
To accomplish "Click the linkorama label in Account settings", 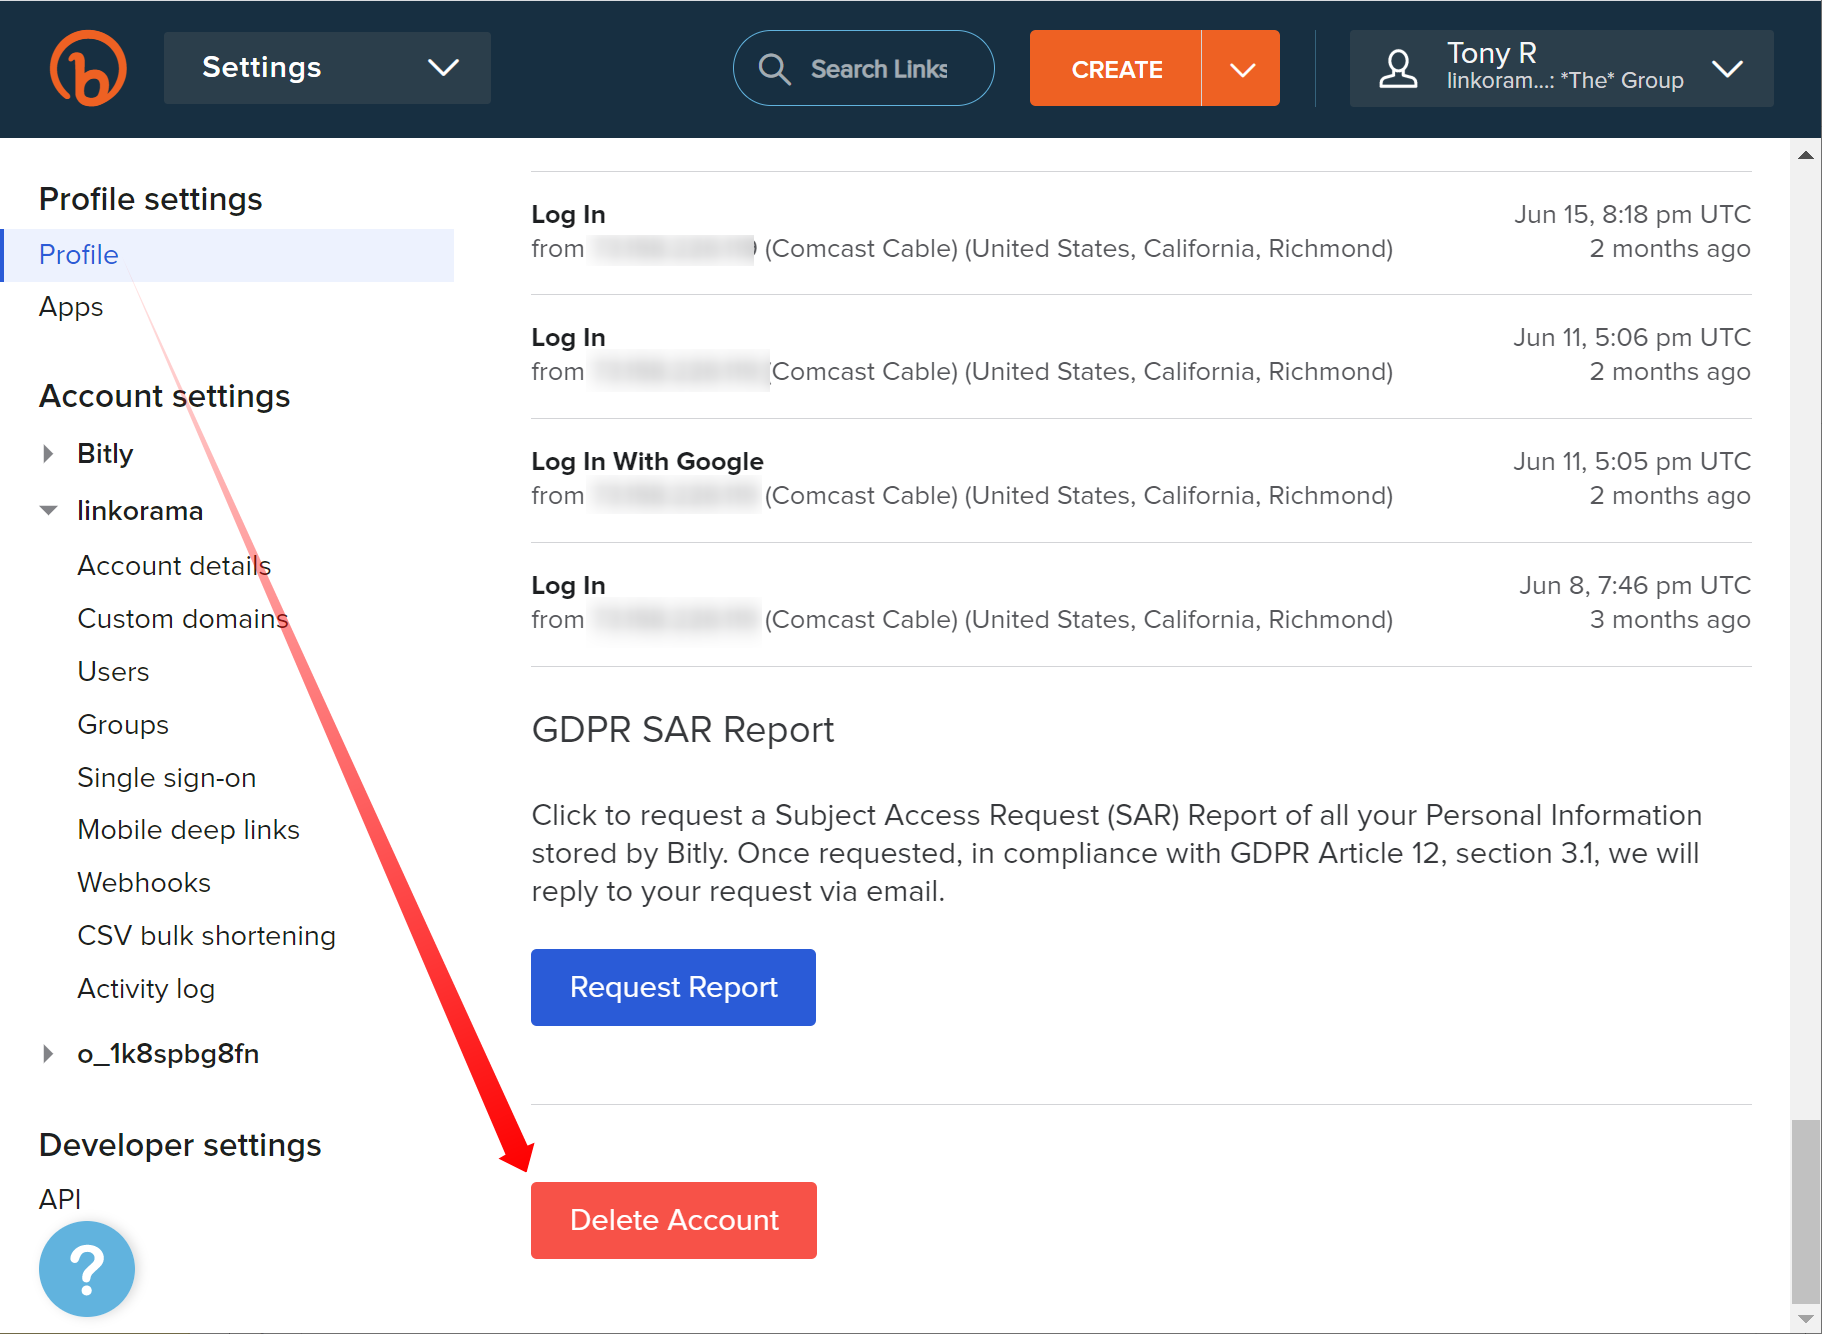I will click(x=140, y=511).
